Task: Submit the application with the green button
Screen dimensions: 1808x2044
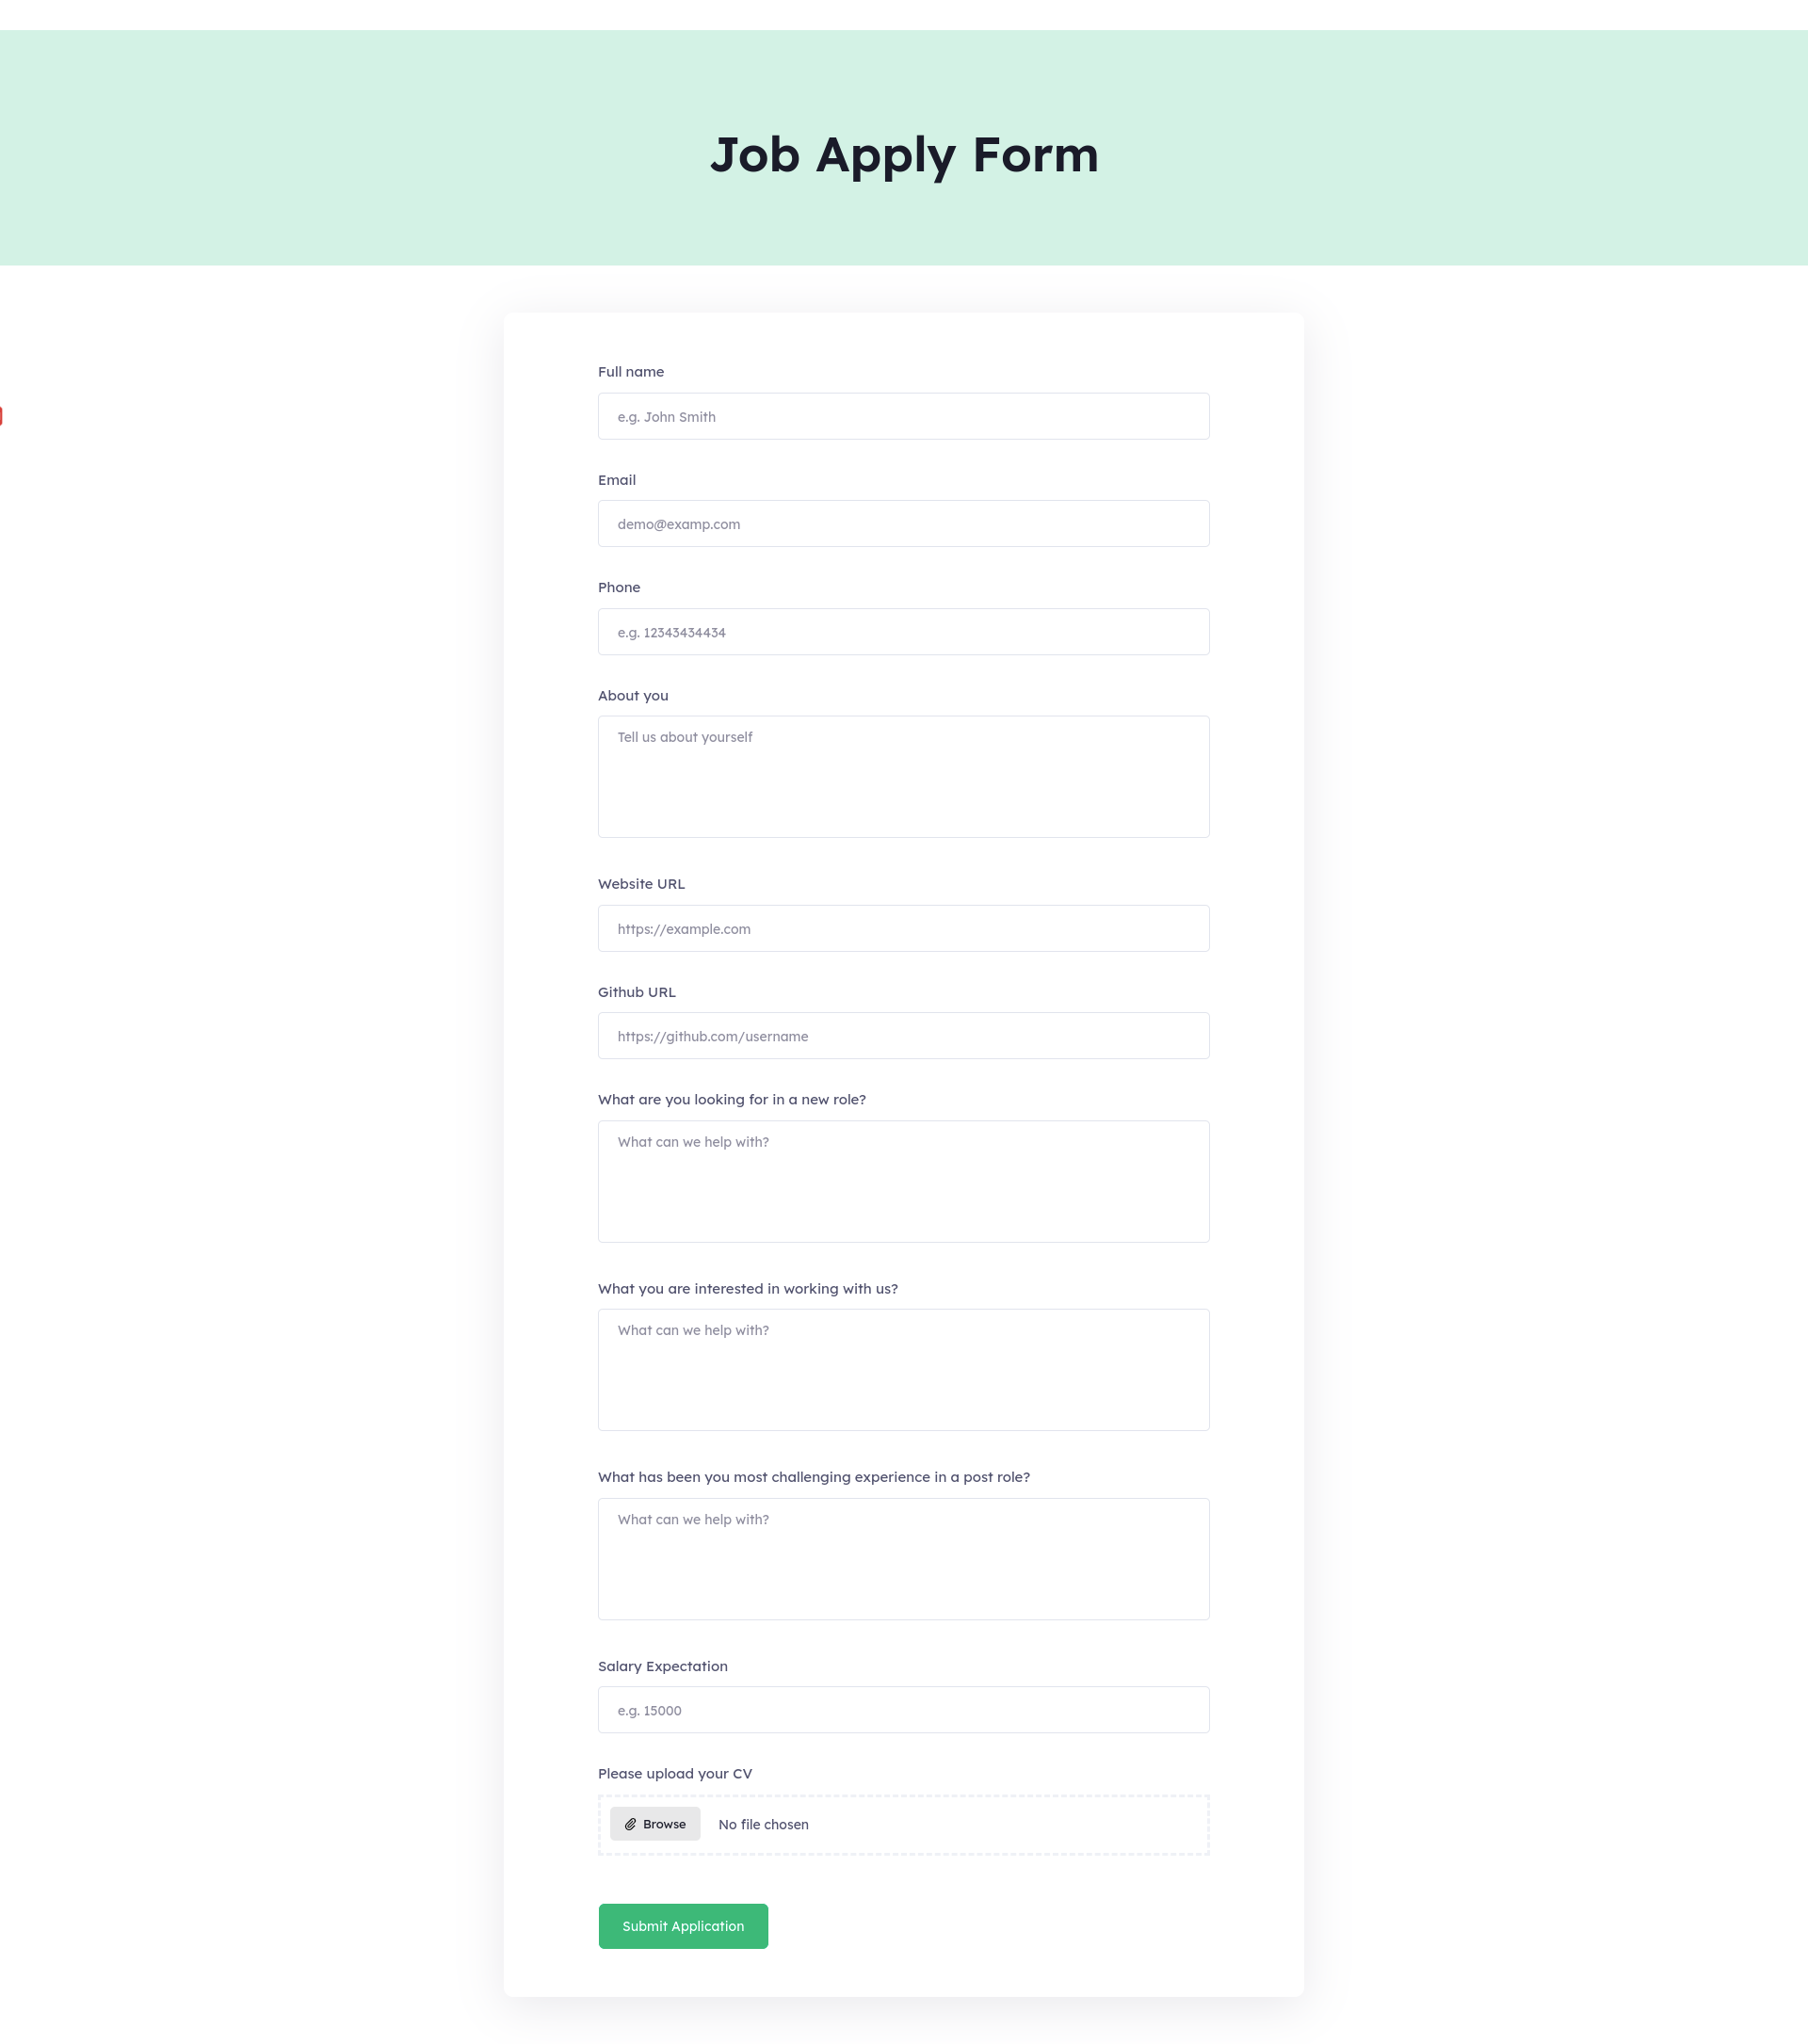Action: point(683,1926)
